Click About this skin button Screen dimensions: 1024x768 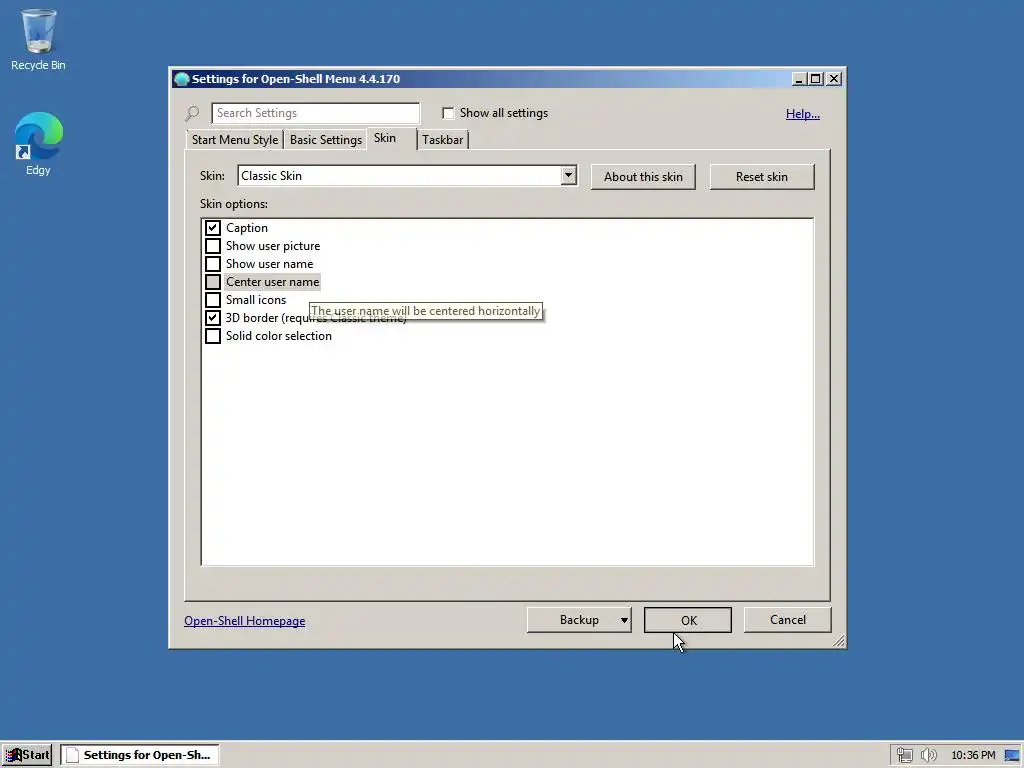643,177
